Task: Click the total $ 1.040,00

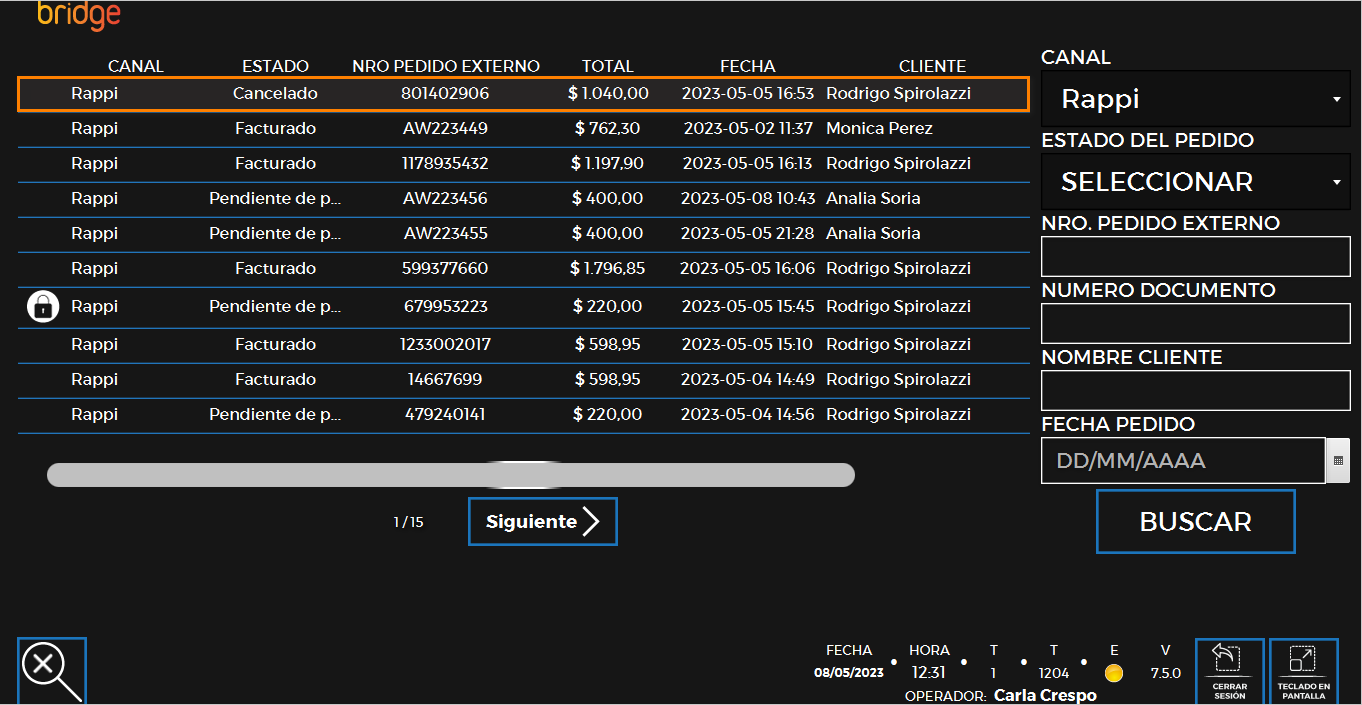Action: click(x=608, y=93)
